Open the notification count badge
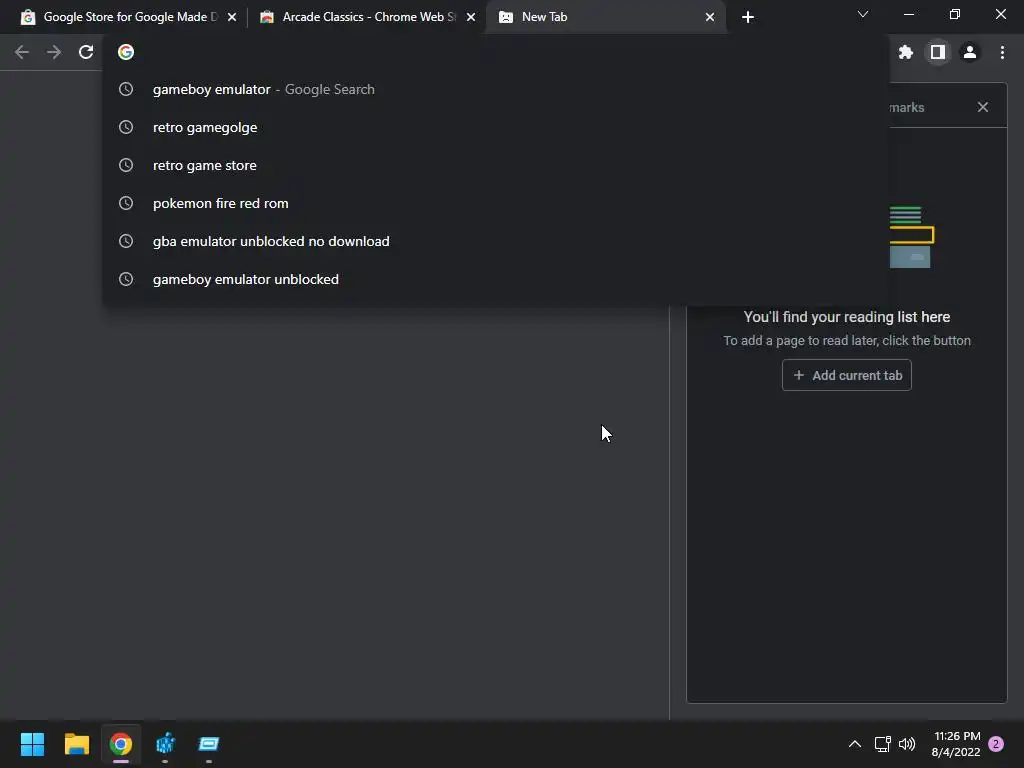This screenshot has width=1024, height=768. (x=996, y=744)
